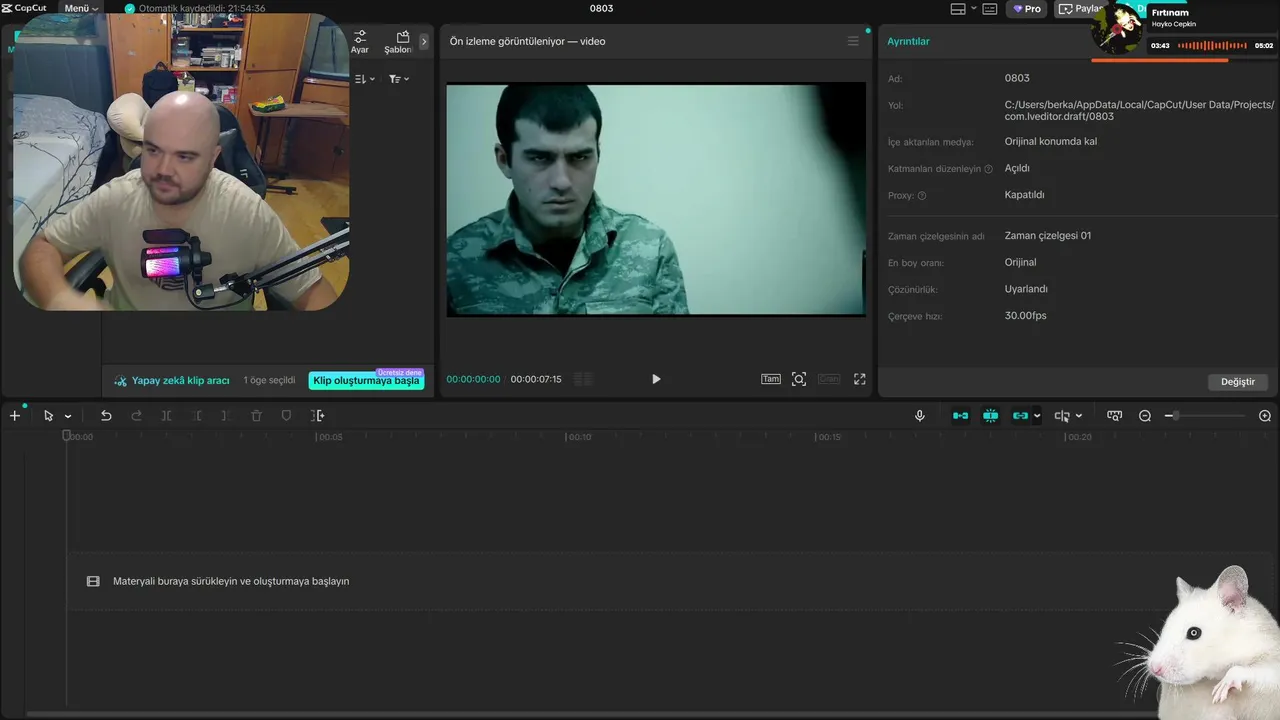The image size is (1280, 720).
Task: Open the timeline ruler search tool
Action: (x=1115, y=416)
